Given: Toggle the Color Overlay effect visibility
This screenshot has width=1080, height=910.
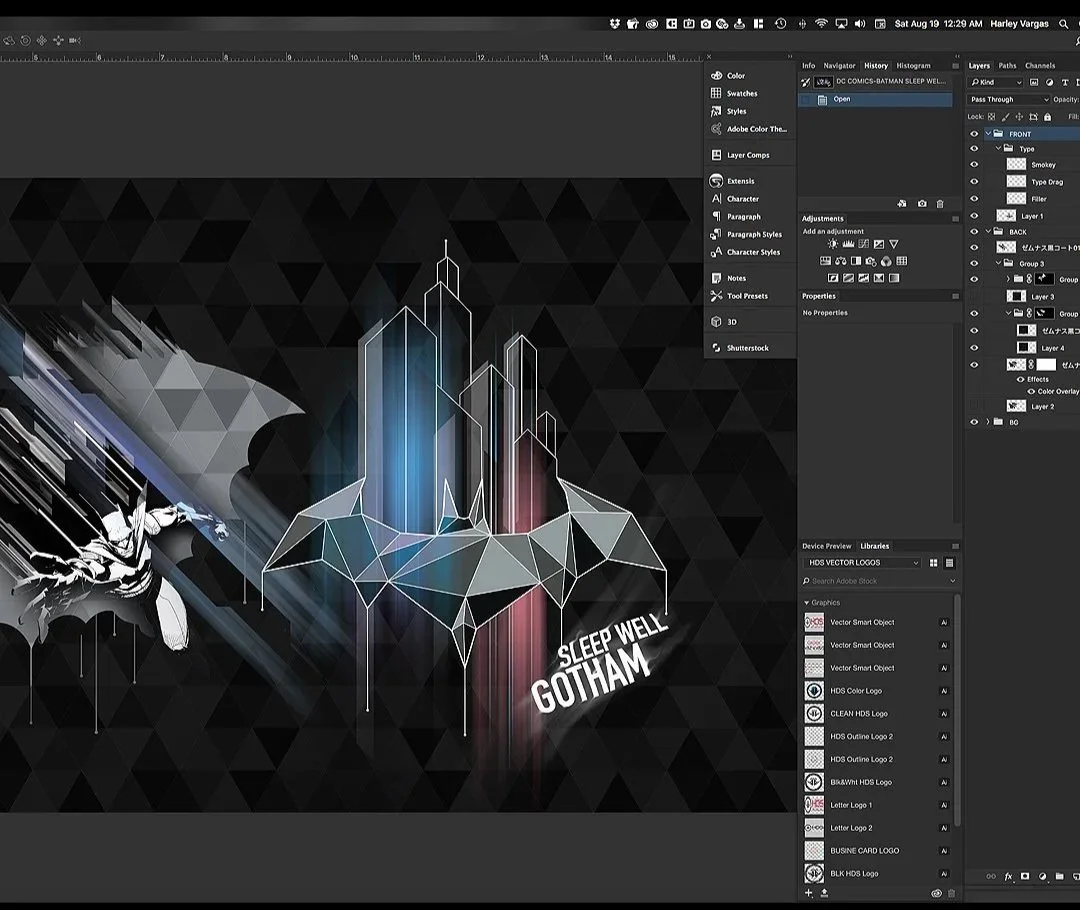Looking at the screenshot, I should pyautogui.click(x=1031, y=391).
